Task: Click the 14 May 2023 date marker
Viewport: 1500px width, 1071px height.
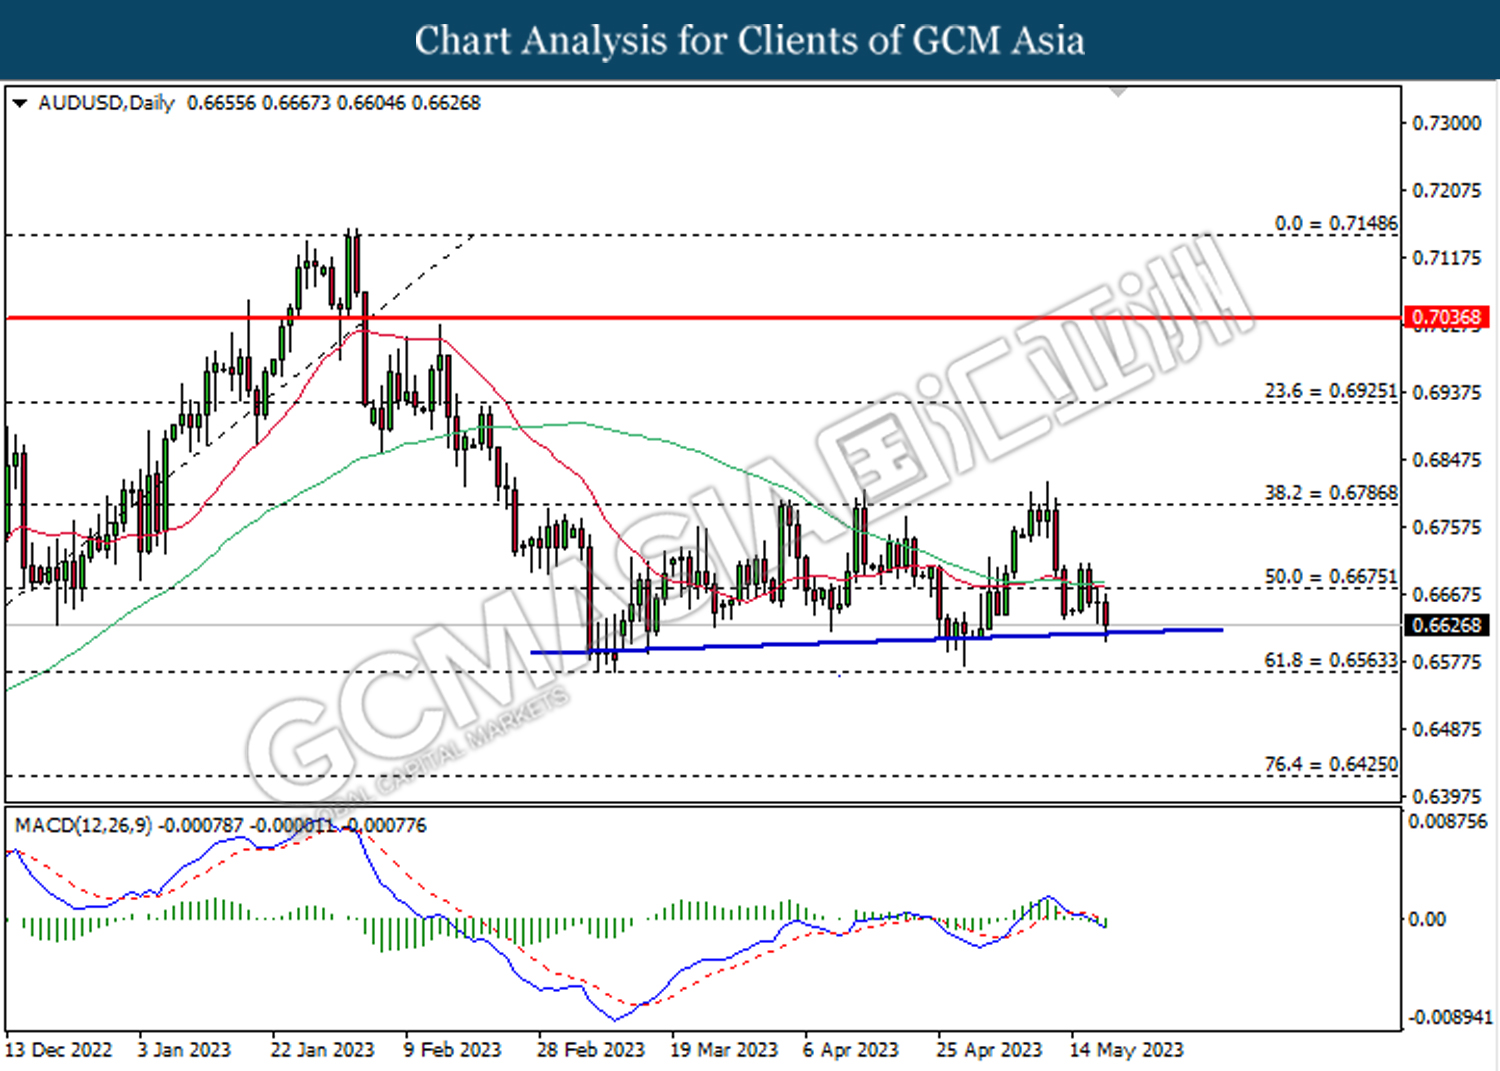Action: point(1126,1050)
